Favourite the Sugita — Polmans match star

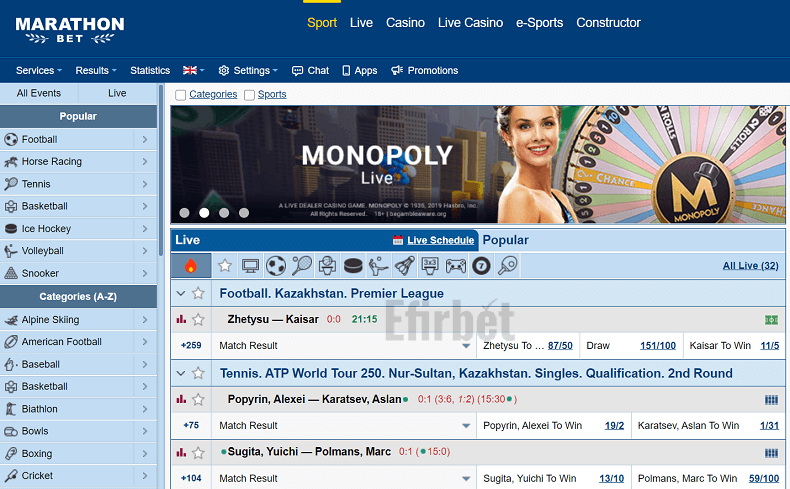199,453
